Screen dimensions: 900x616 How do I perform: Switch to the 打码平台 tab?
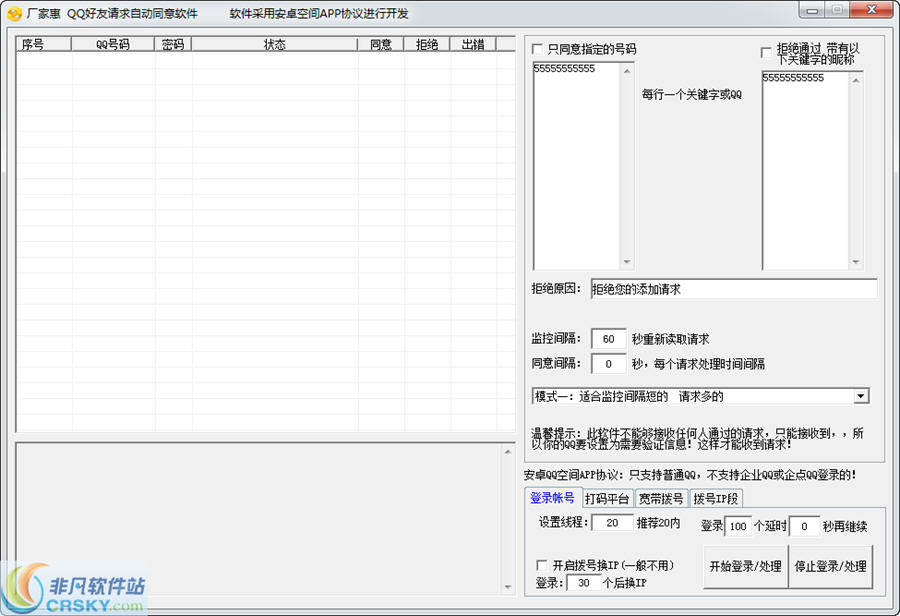click(x=607, y=499)
